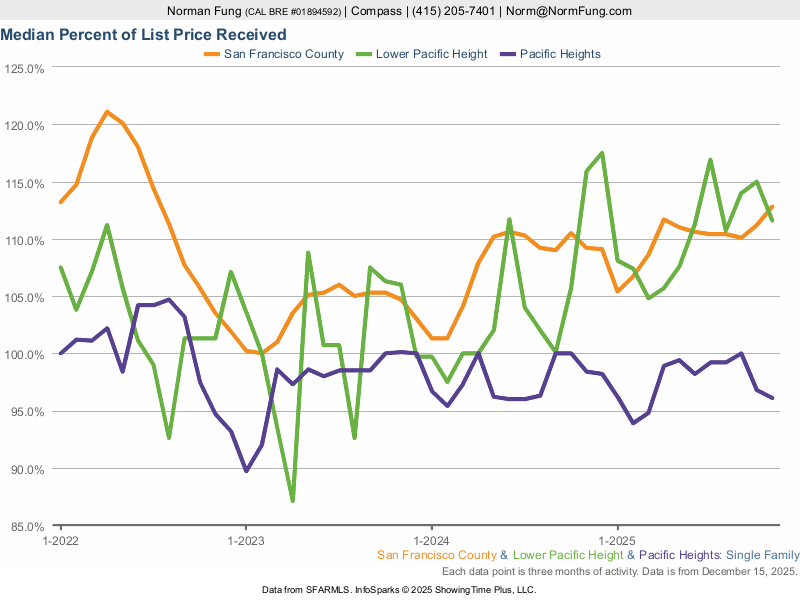Toggle the Lower Pacific Height label in top legend
Screen dimensions: 800x600
click(432, 54)
